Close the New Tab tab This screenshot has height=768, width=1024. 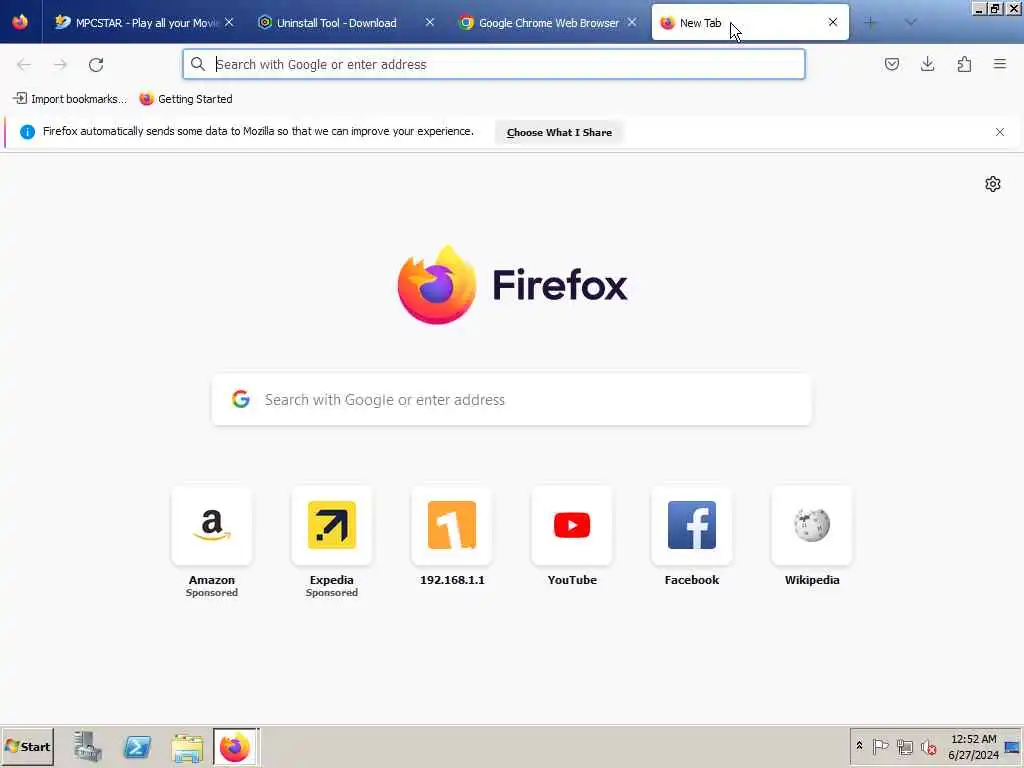[833, 22]
